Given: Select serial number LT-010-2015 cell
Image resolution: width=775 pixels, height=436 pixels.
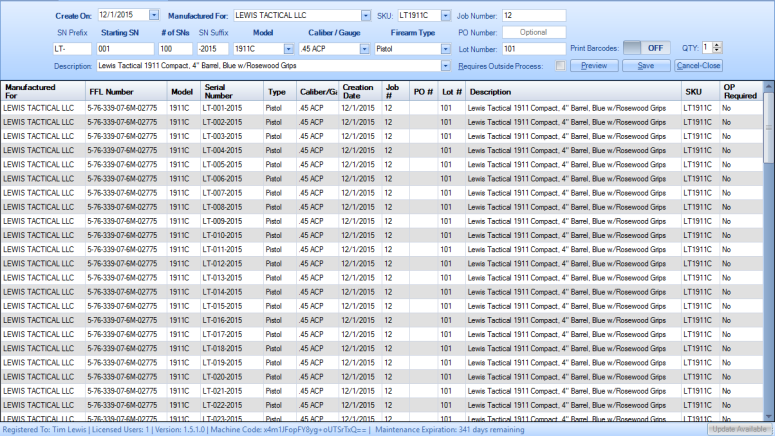Looking at the screenshot, I should tap(231, 235).
